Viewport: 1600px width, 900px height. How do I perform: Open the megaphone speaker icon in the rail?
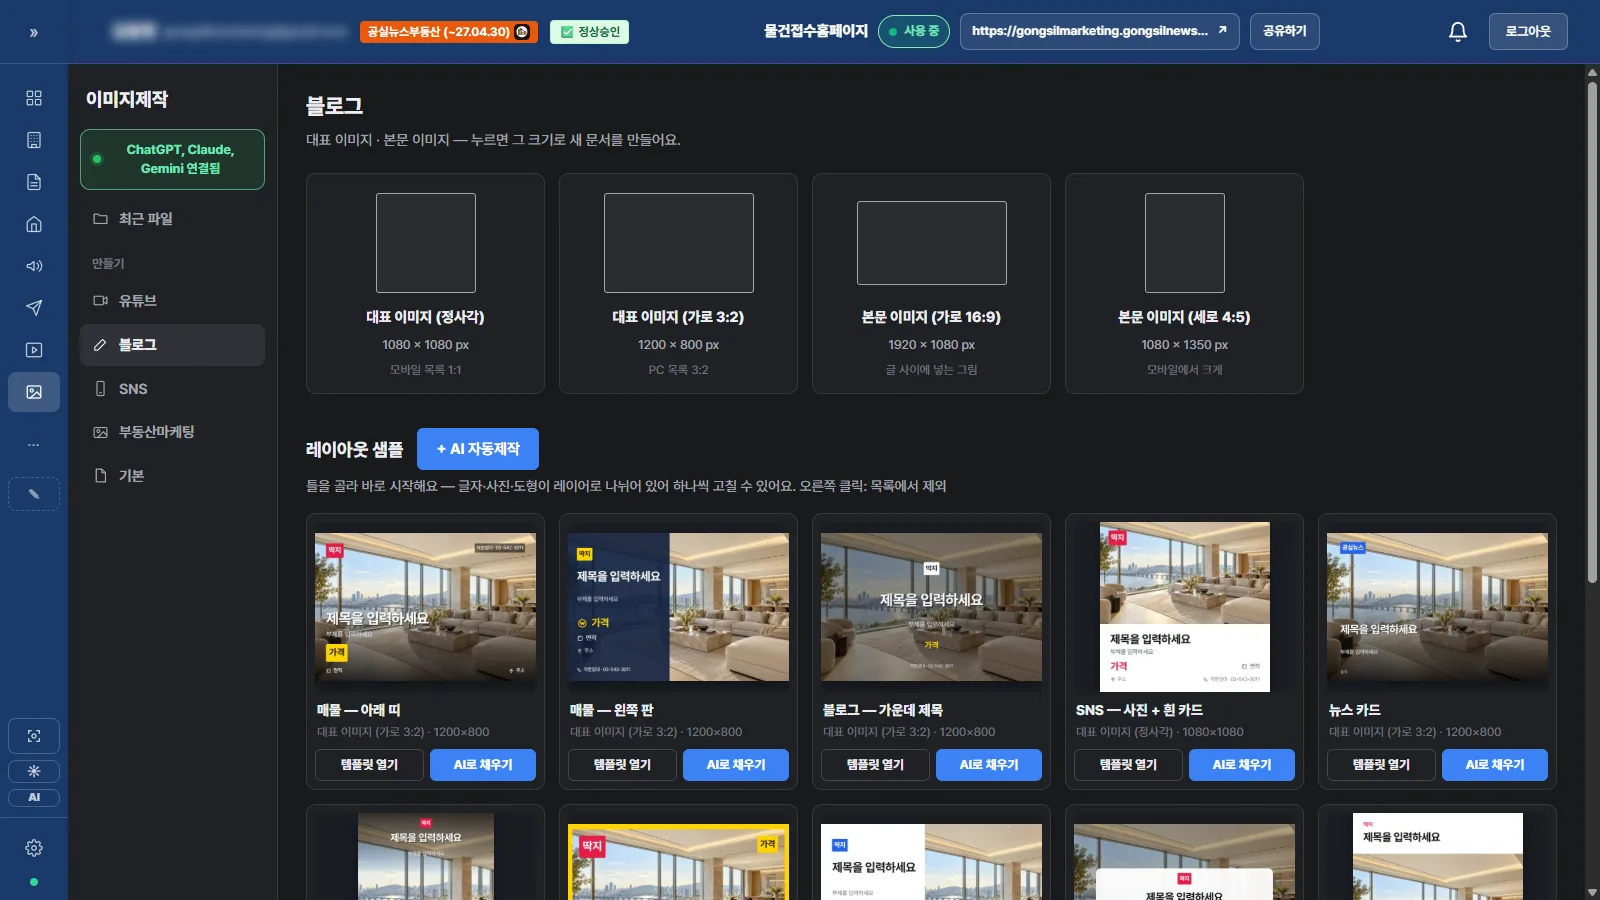tap(34, 266)
